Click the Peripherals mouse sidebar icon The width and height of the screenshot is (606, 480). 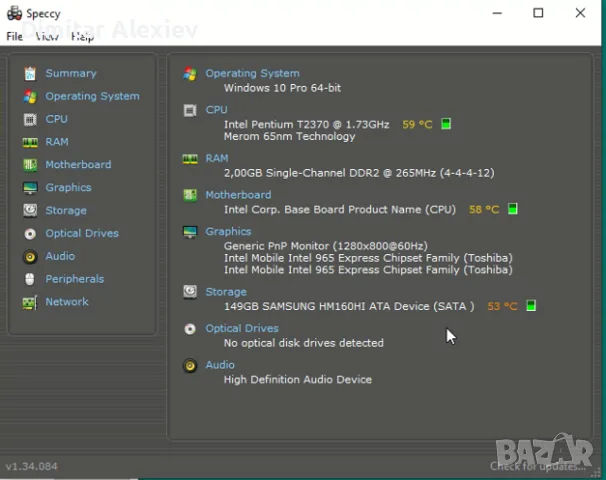coord(30,279)
